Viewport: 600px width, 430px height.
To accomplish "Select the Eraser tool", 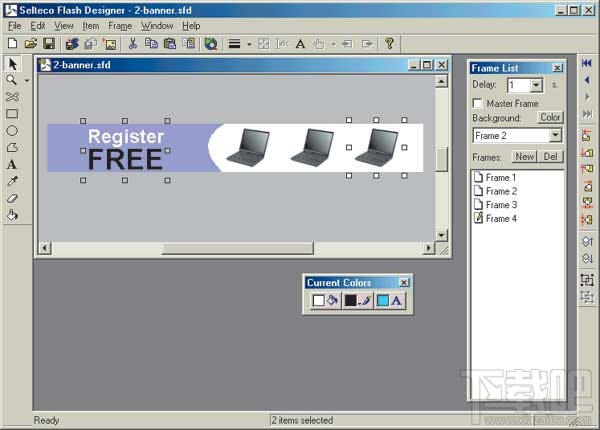I will (12, 198).
